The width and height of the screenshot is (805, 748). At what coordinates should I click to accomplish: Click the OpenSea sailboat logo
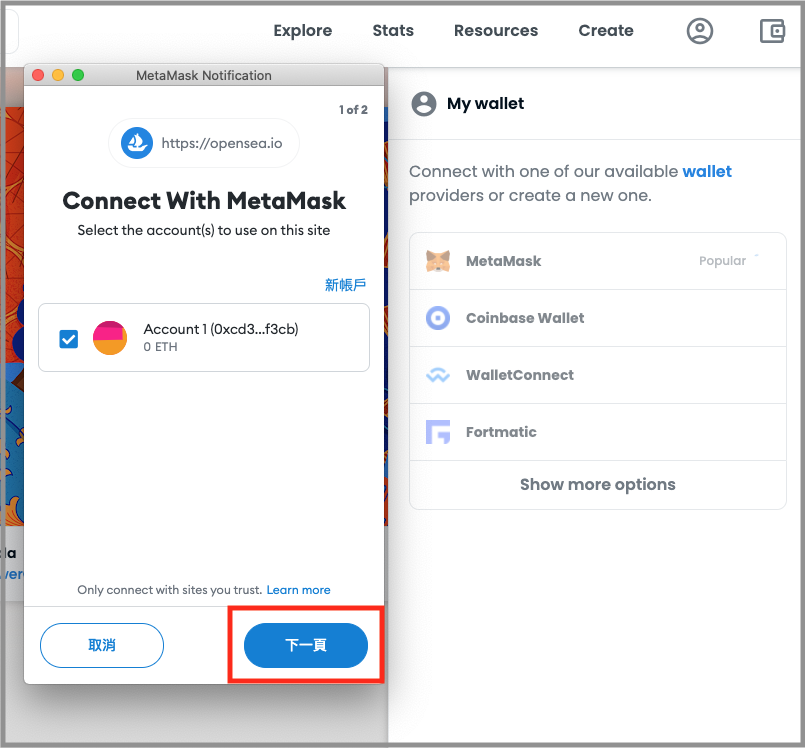coord(137,143)
